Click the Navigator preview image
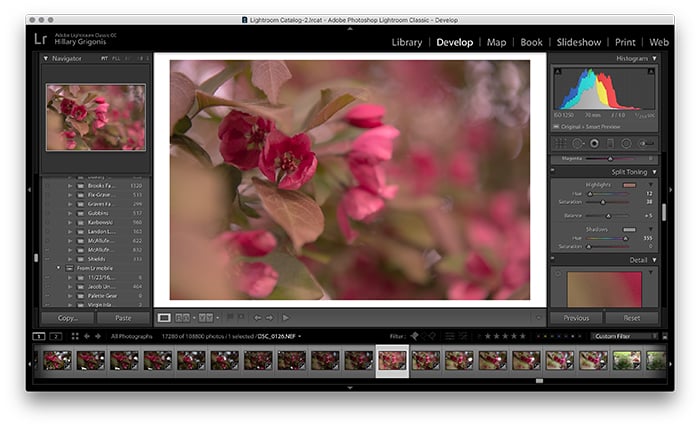Image resolution: width=700 pixels, height=428 pixels. pos(96,117)
